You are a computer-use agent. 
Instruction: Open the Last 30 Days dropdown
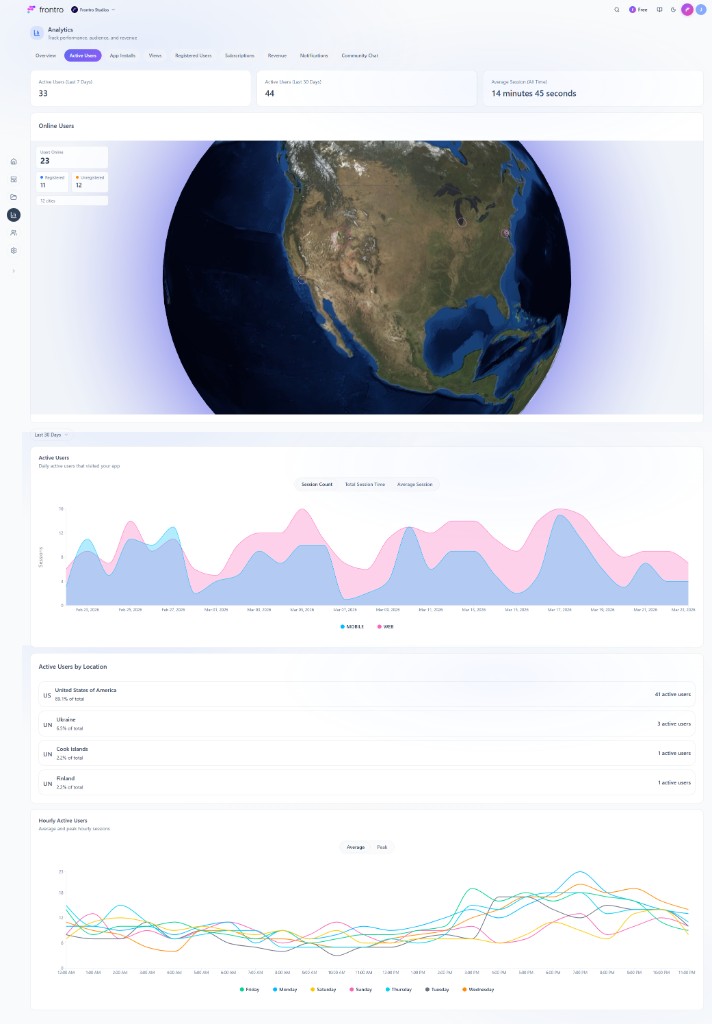[51, 435]
